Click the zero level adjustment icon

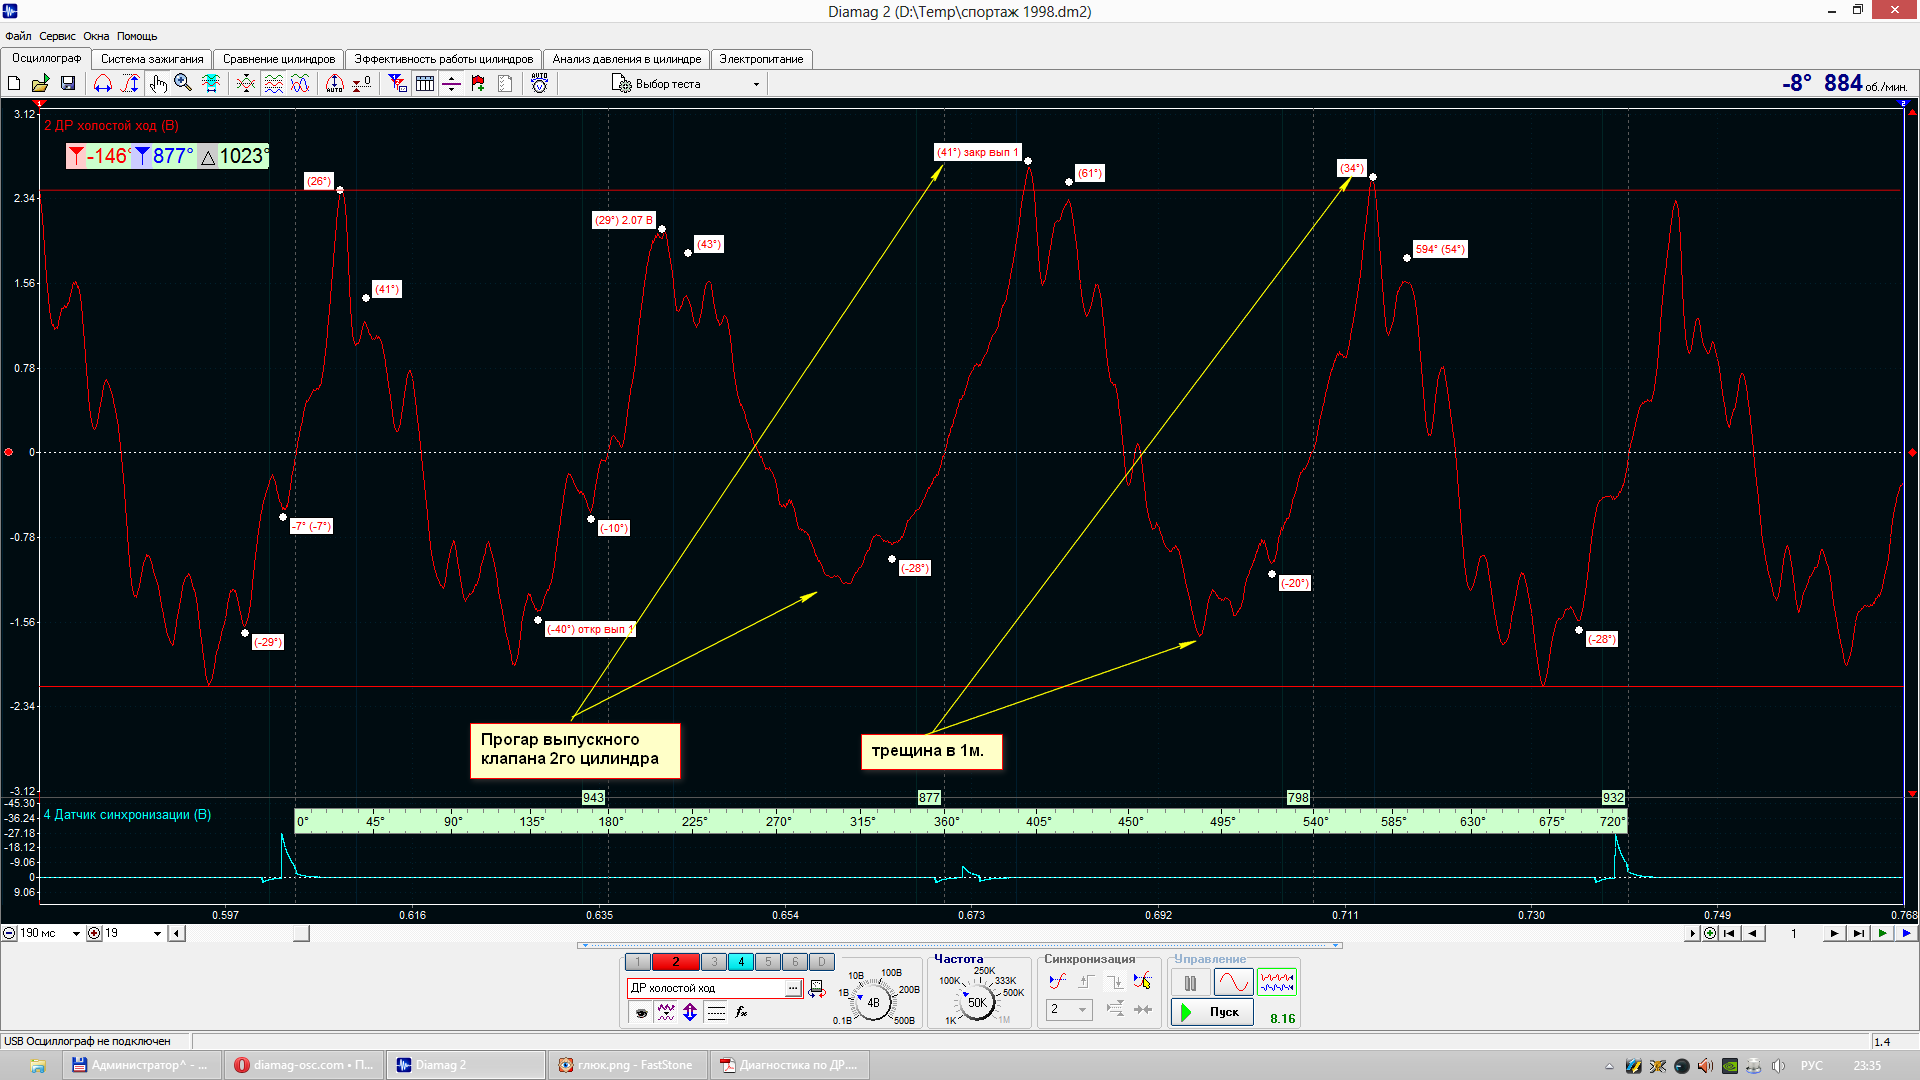coord(362,84)
